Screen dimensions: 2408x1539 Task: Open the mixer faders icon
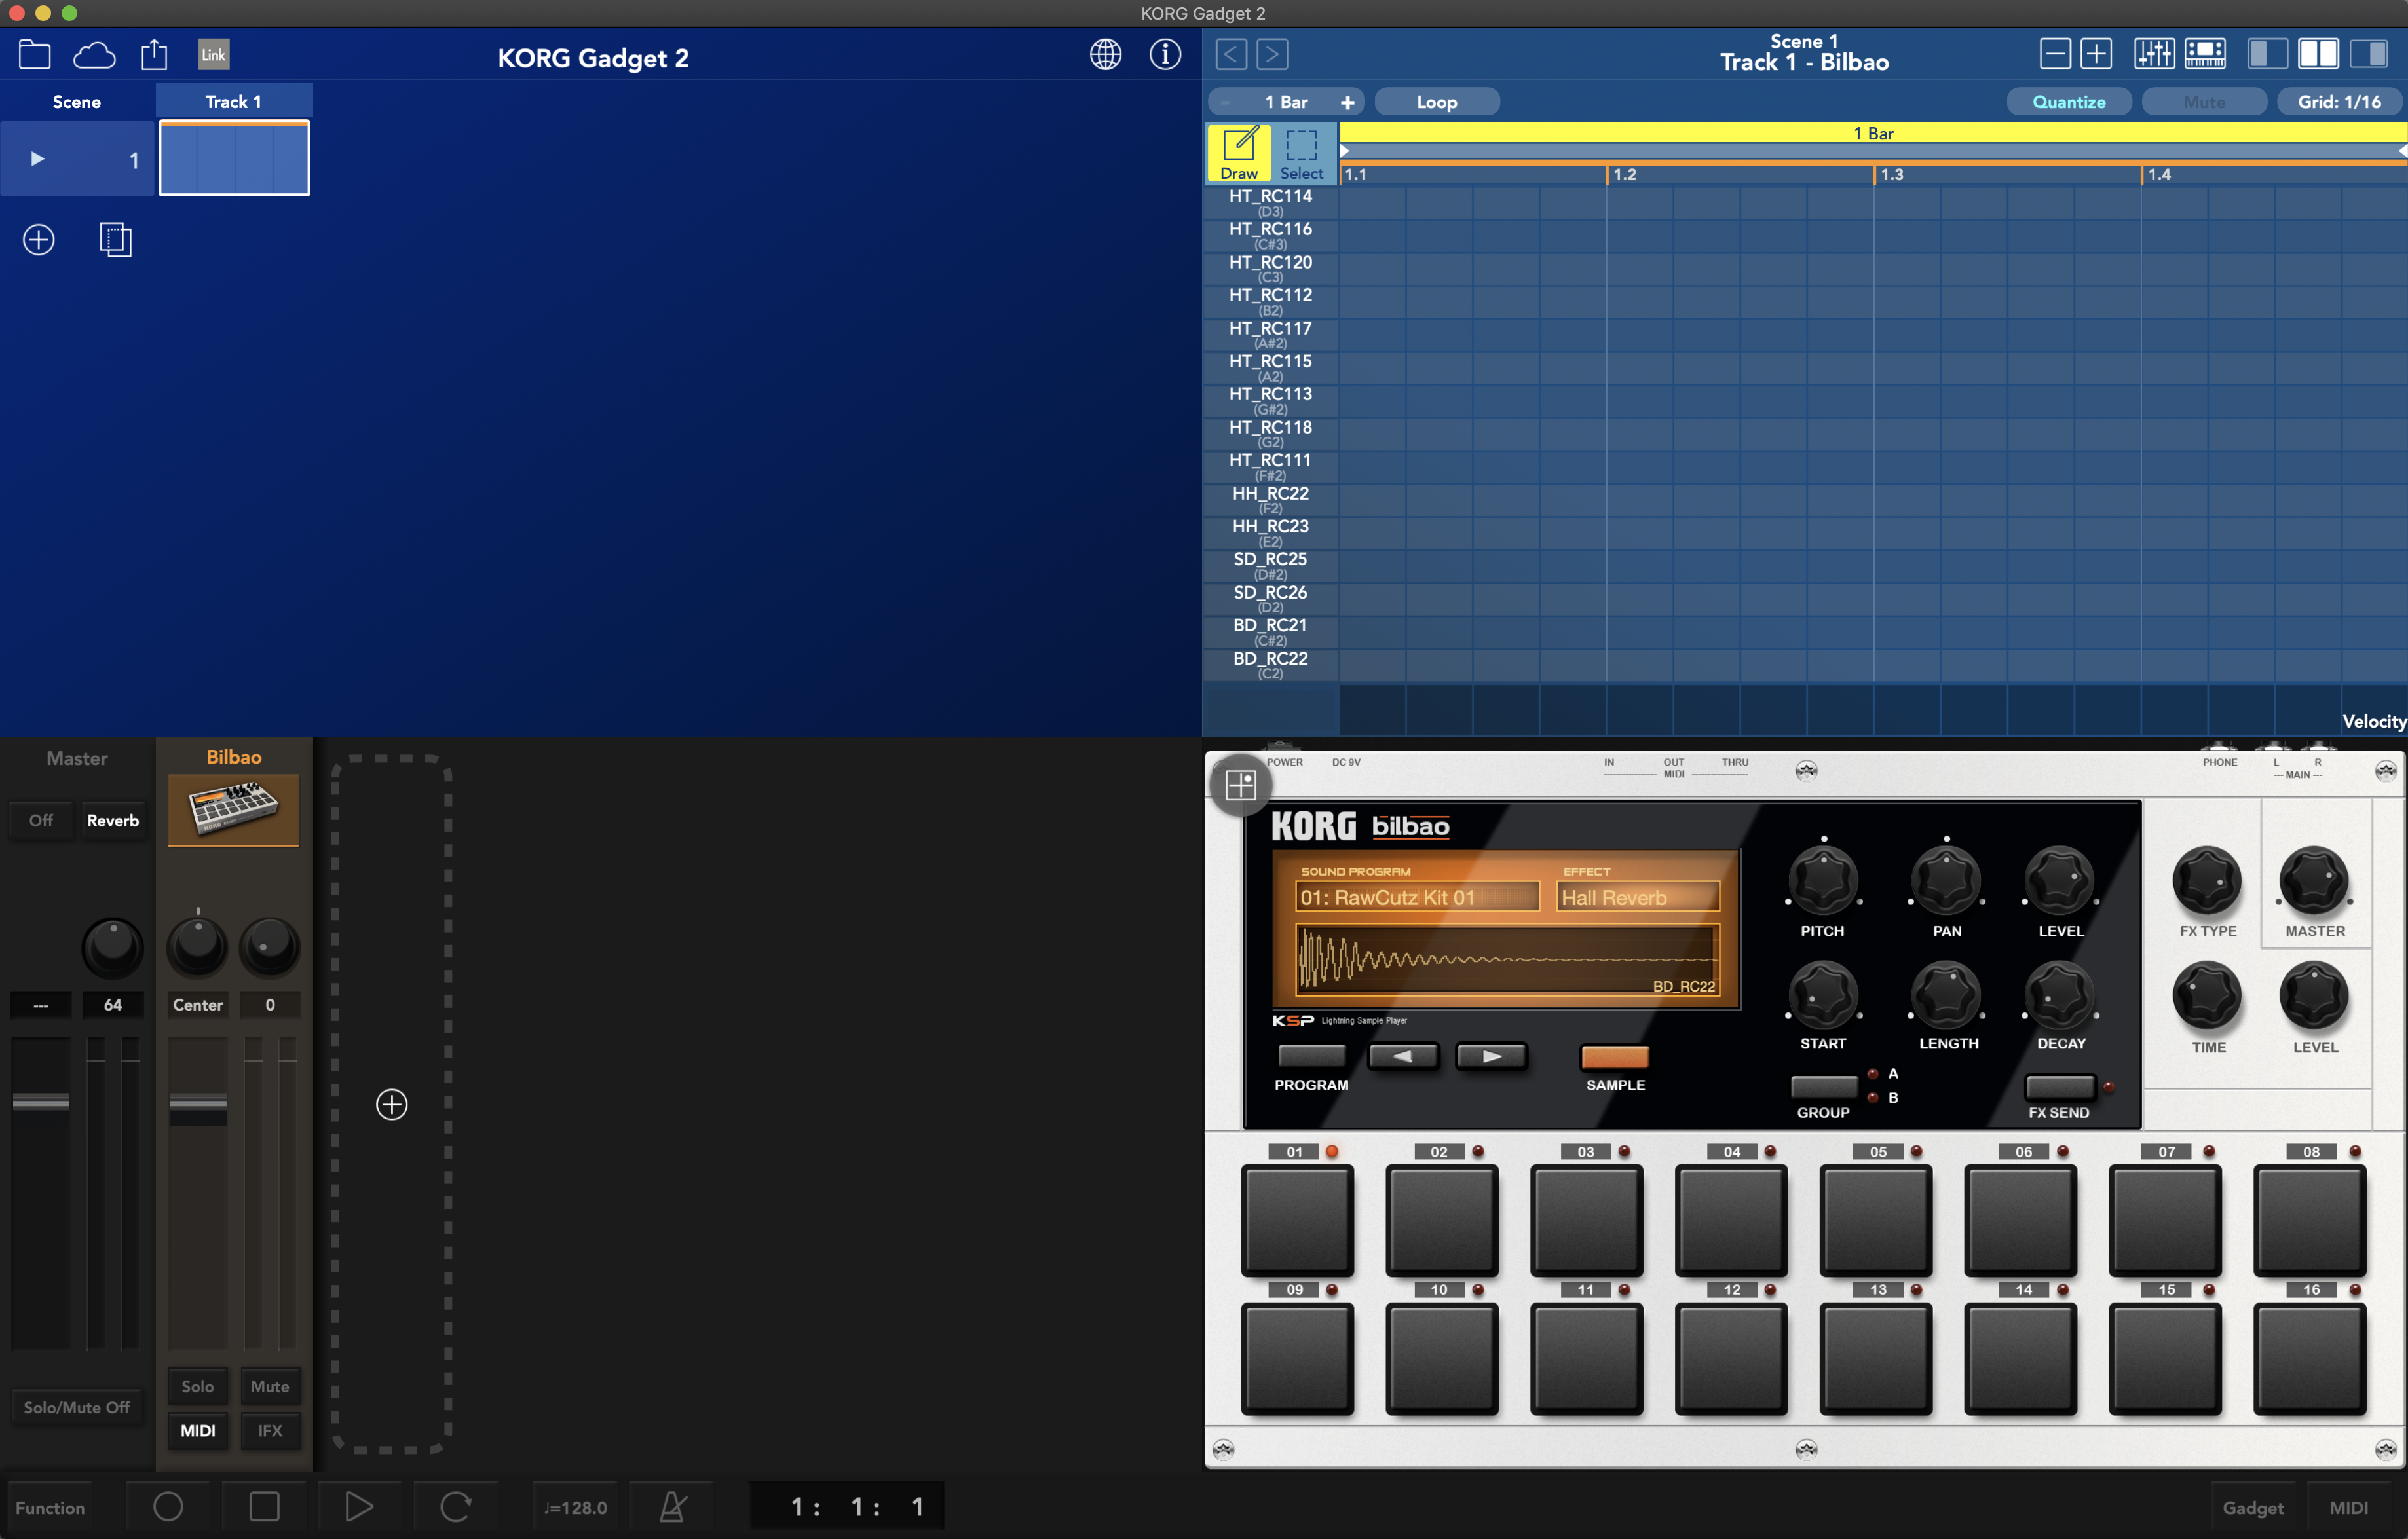coord(2154,54)
